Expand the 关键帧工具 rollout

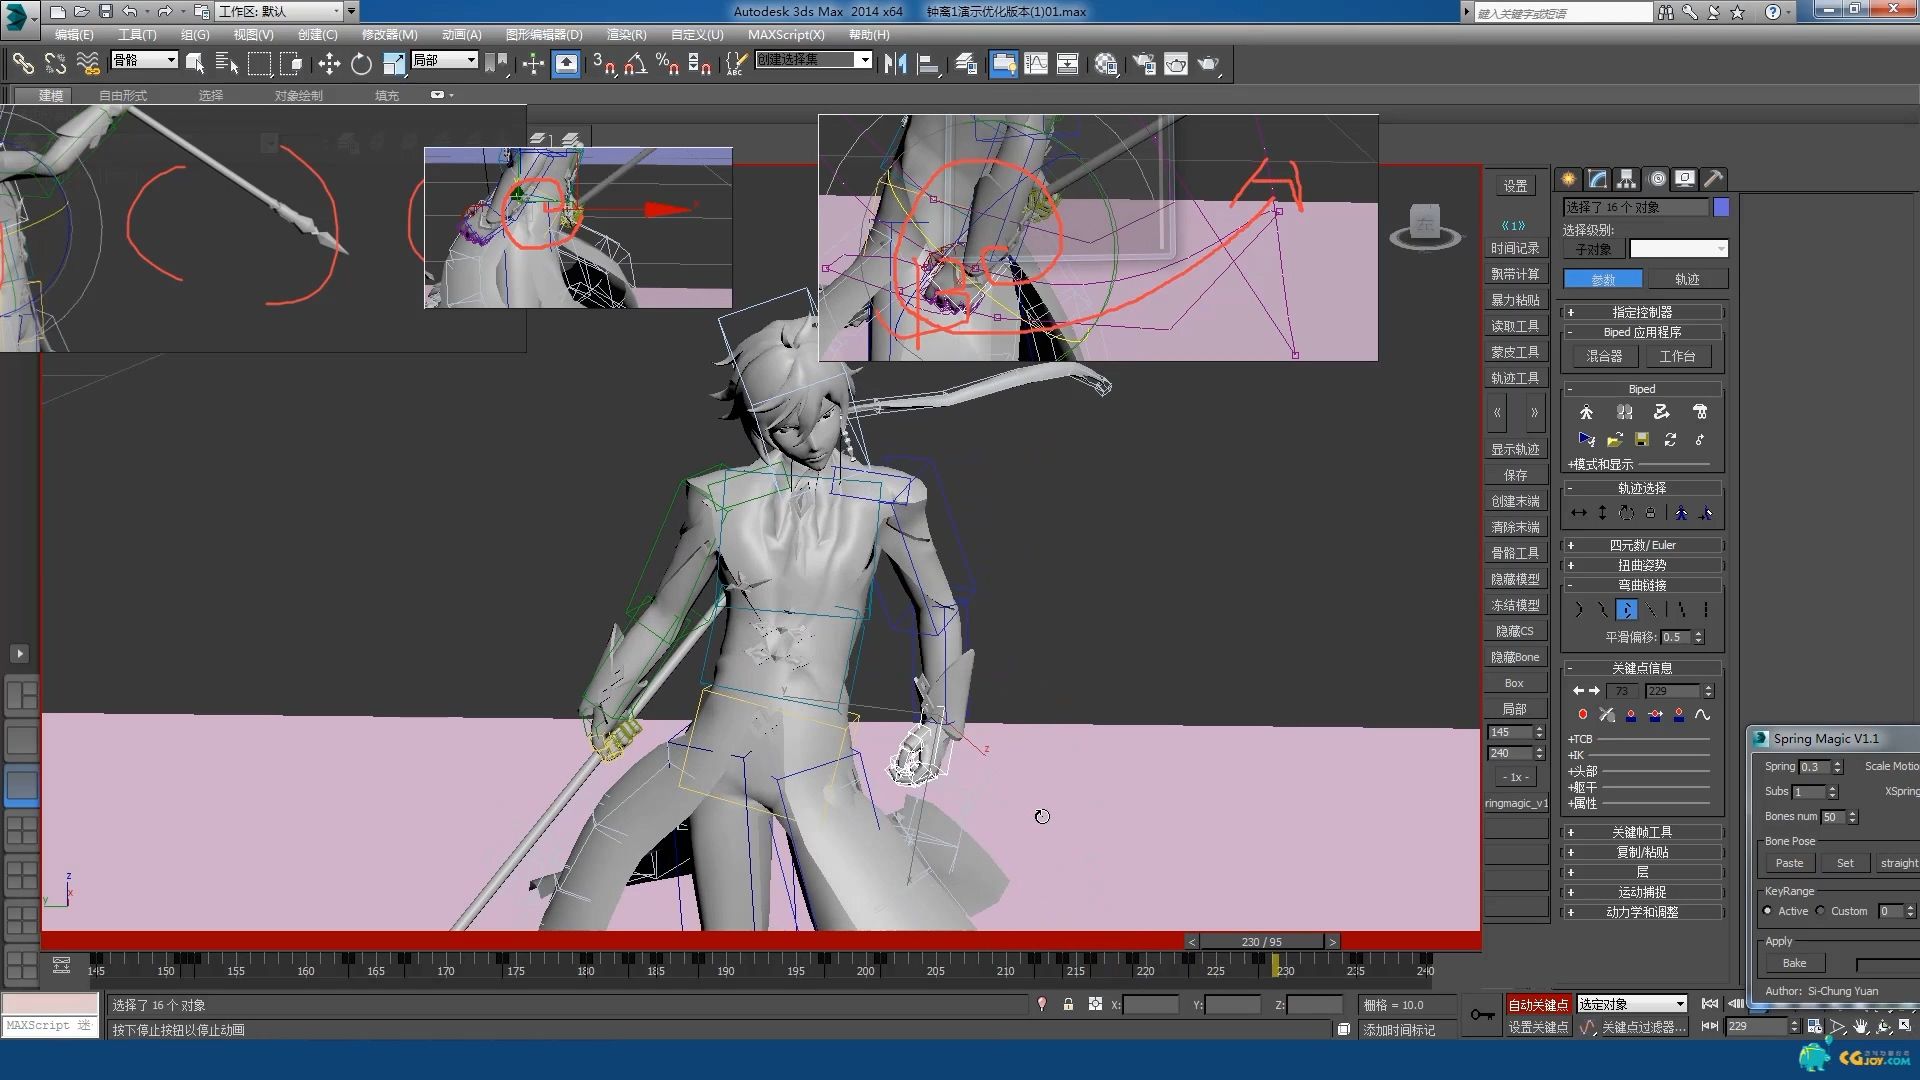pos(1642,832)
